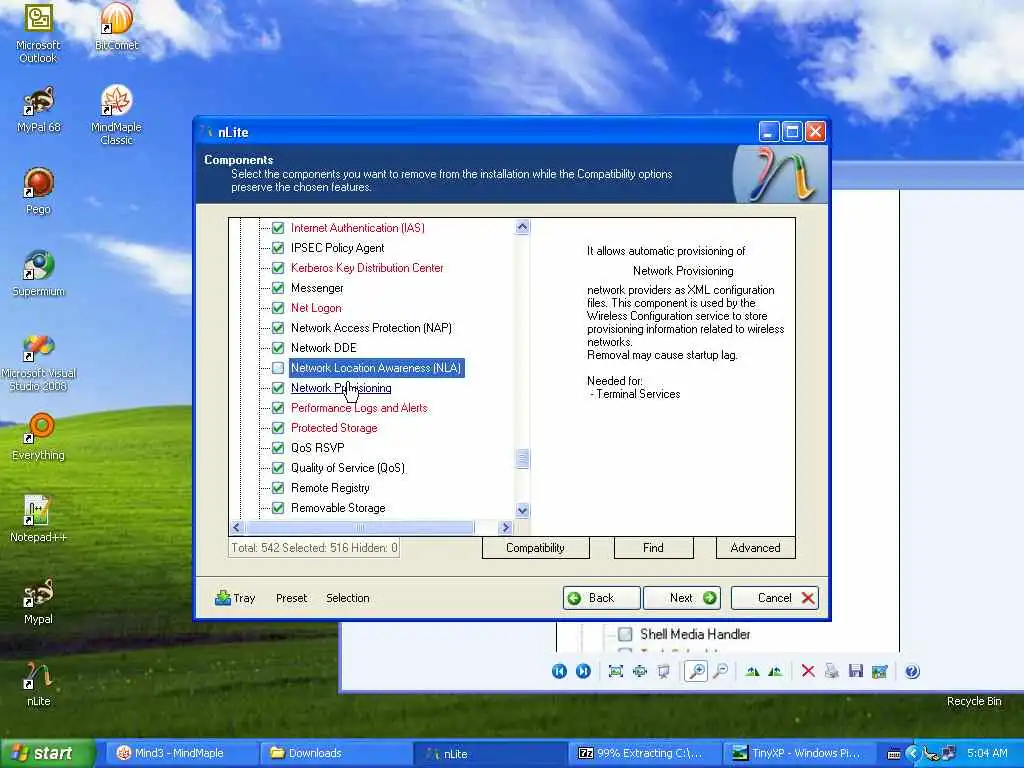1024x768 pixels.
Task: Click the floppy save icon in Picture Viewer
Action: click(856, 671)
